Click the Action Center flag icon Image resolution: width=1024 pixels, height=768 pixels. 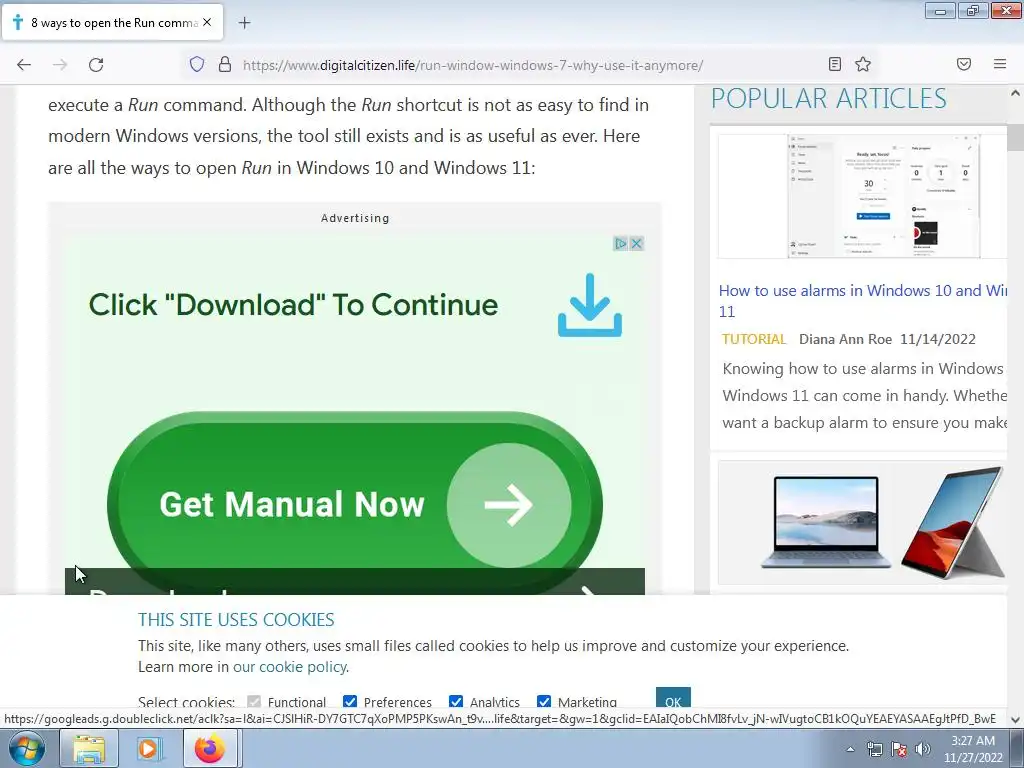(x=899, y=749)
